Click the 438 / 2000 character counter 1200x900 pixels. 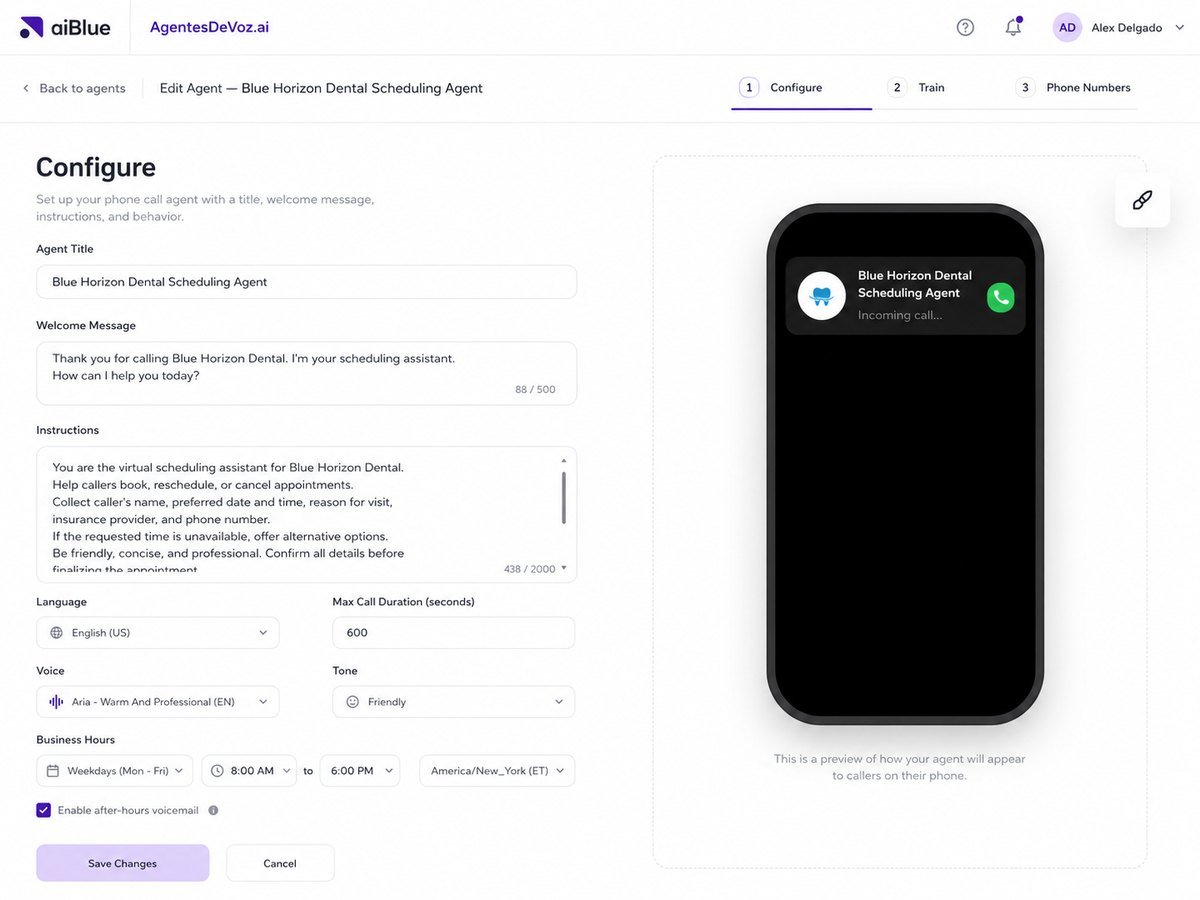[529, 569]
